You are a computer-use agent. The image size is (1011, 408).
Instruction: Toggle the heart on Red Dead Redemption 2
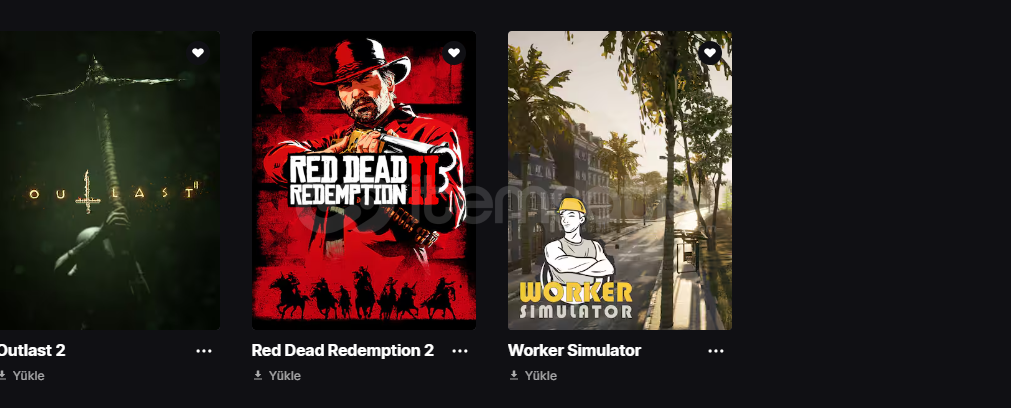pos(453,53)
